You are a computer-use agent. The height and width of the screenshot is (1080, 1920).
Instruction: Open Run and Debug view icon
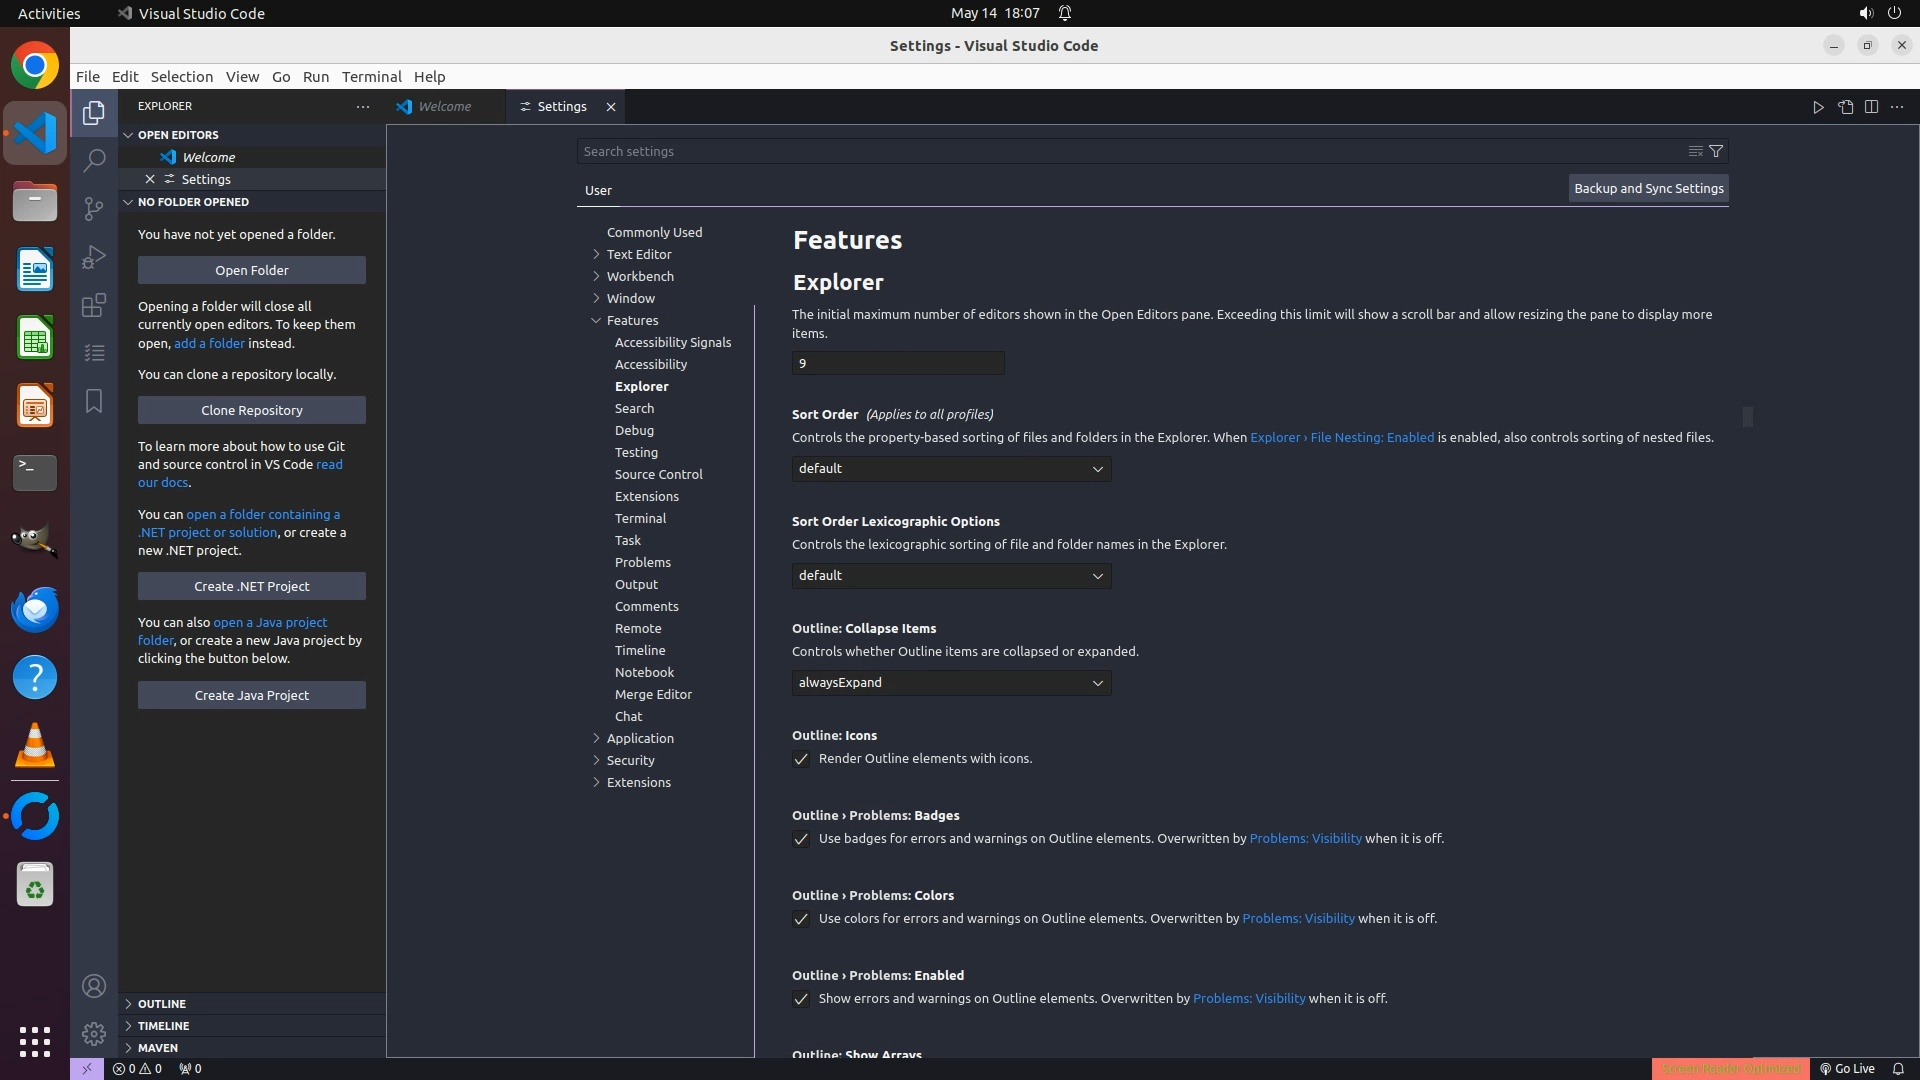click(94, 257)
